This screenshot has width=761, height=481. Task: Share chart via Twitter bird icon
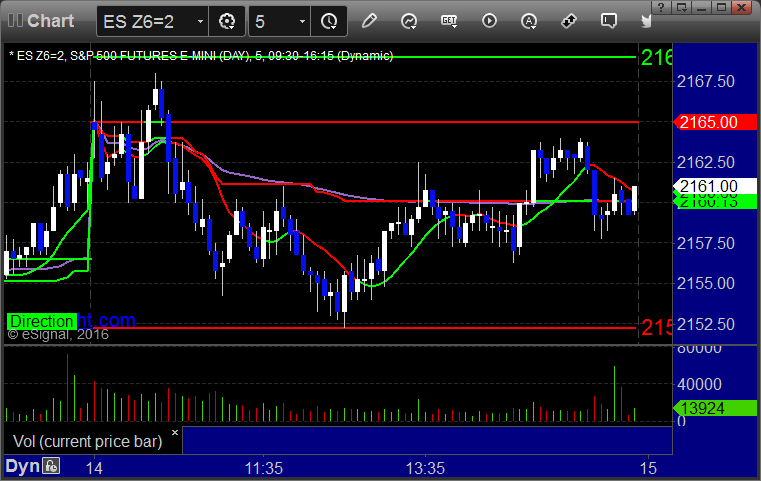coord(646,21)
